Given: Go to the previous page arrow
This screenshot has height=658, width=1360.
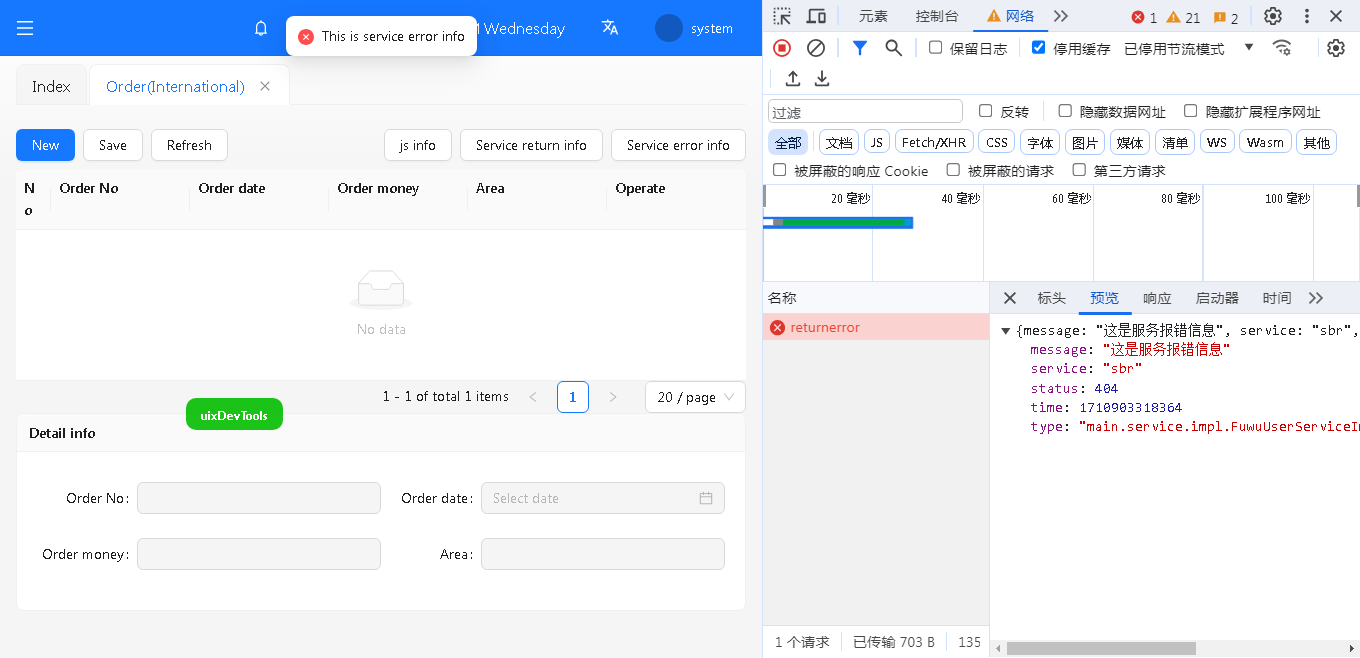Looking at the screenshot, I should [x=533, y=397].
